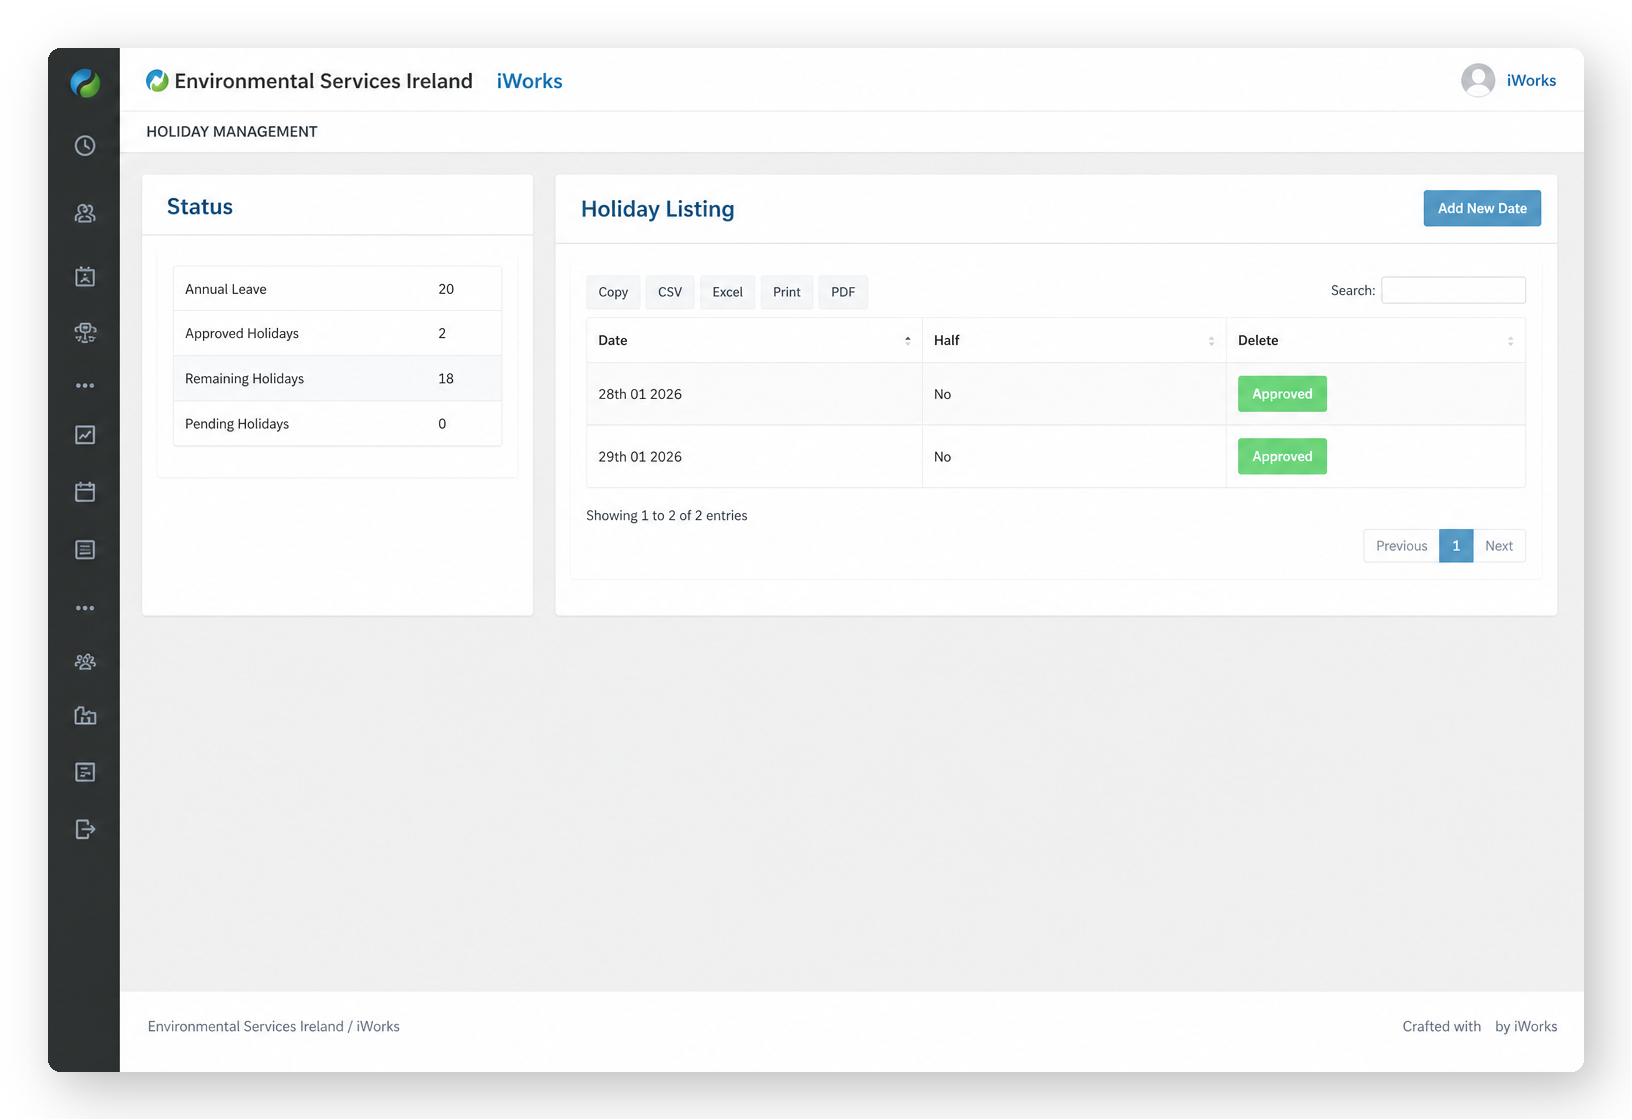Click the Environmental Services Ireland header logo
Screen dimensions: 1632x1120
309,81
